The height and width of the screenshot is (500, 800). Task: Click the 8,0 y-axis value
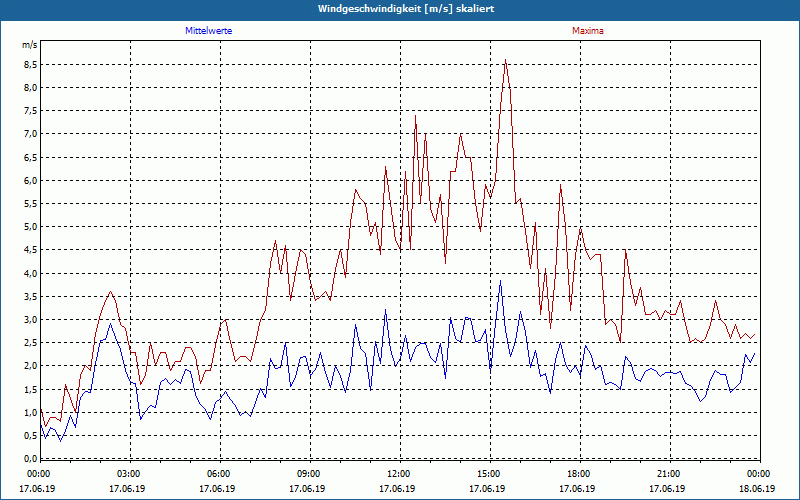[x=31, y=87]
